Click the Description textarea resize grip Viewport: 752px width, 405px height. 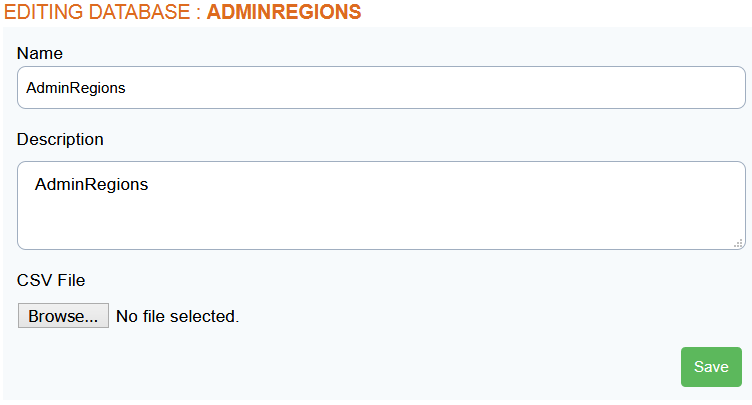click(x=739, y=244)
